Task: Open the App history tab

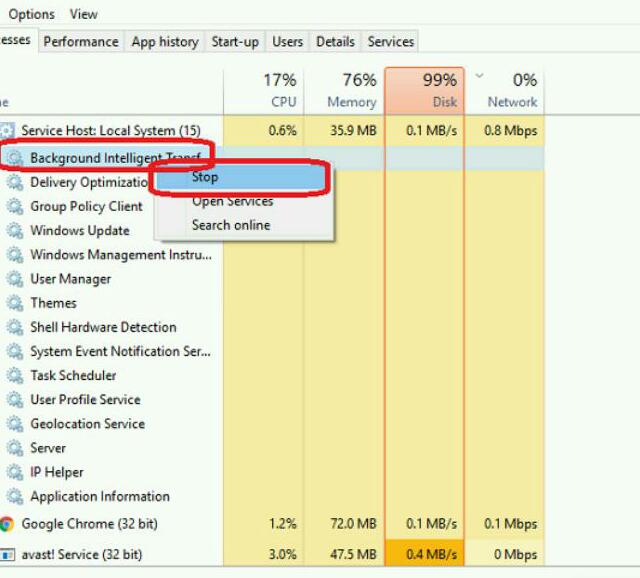Action: pos(164,42)
